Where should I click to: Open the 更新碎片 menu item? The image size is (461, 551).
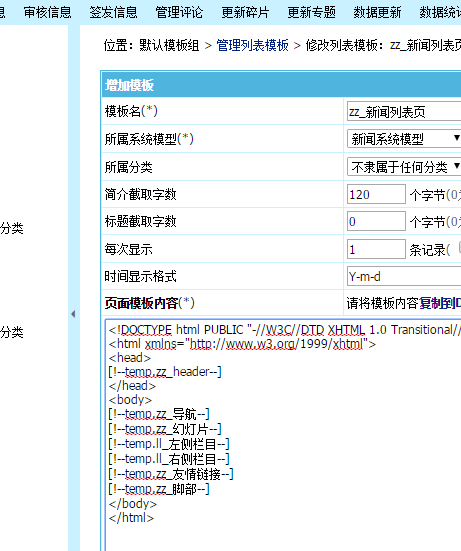[x=245, y=13]
